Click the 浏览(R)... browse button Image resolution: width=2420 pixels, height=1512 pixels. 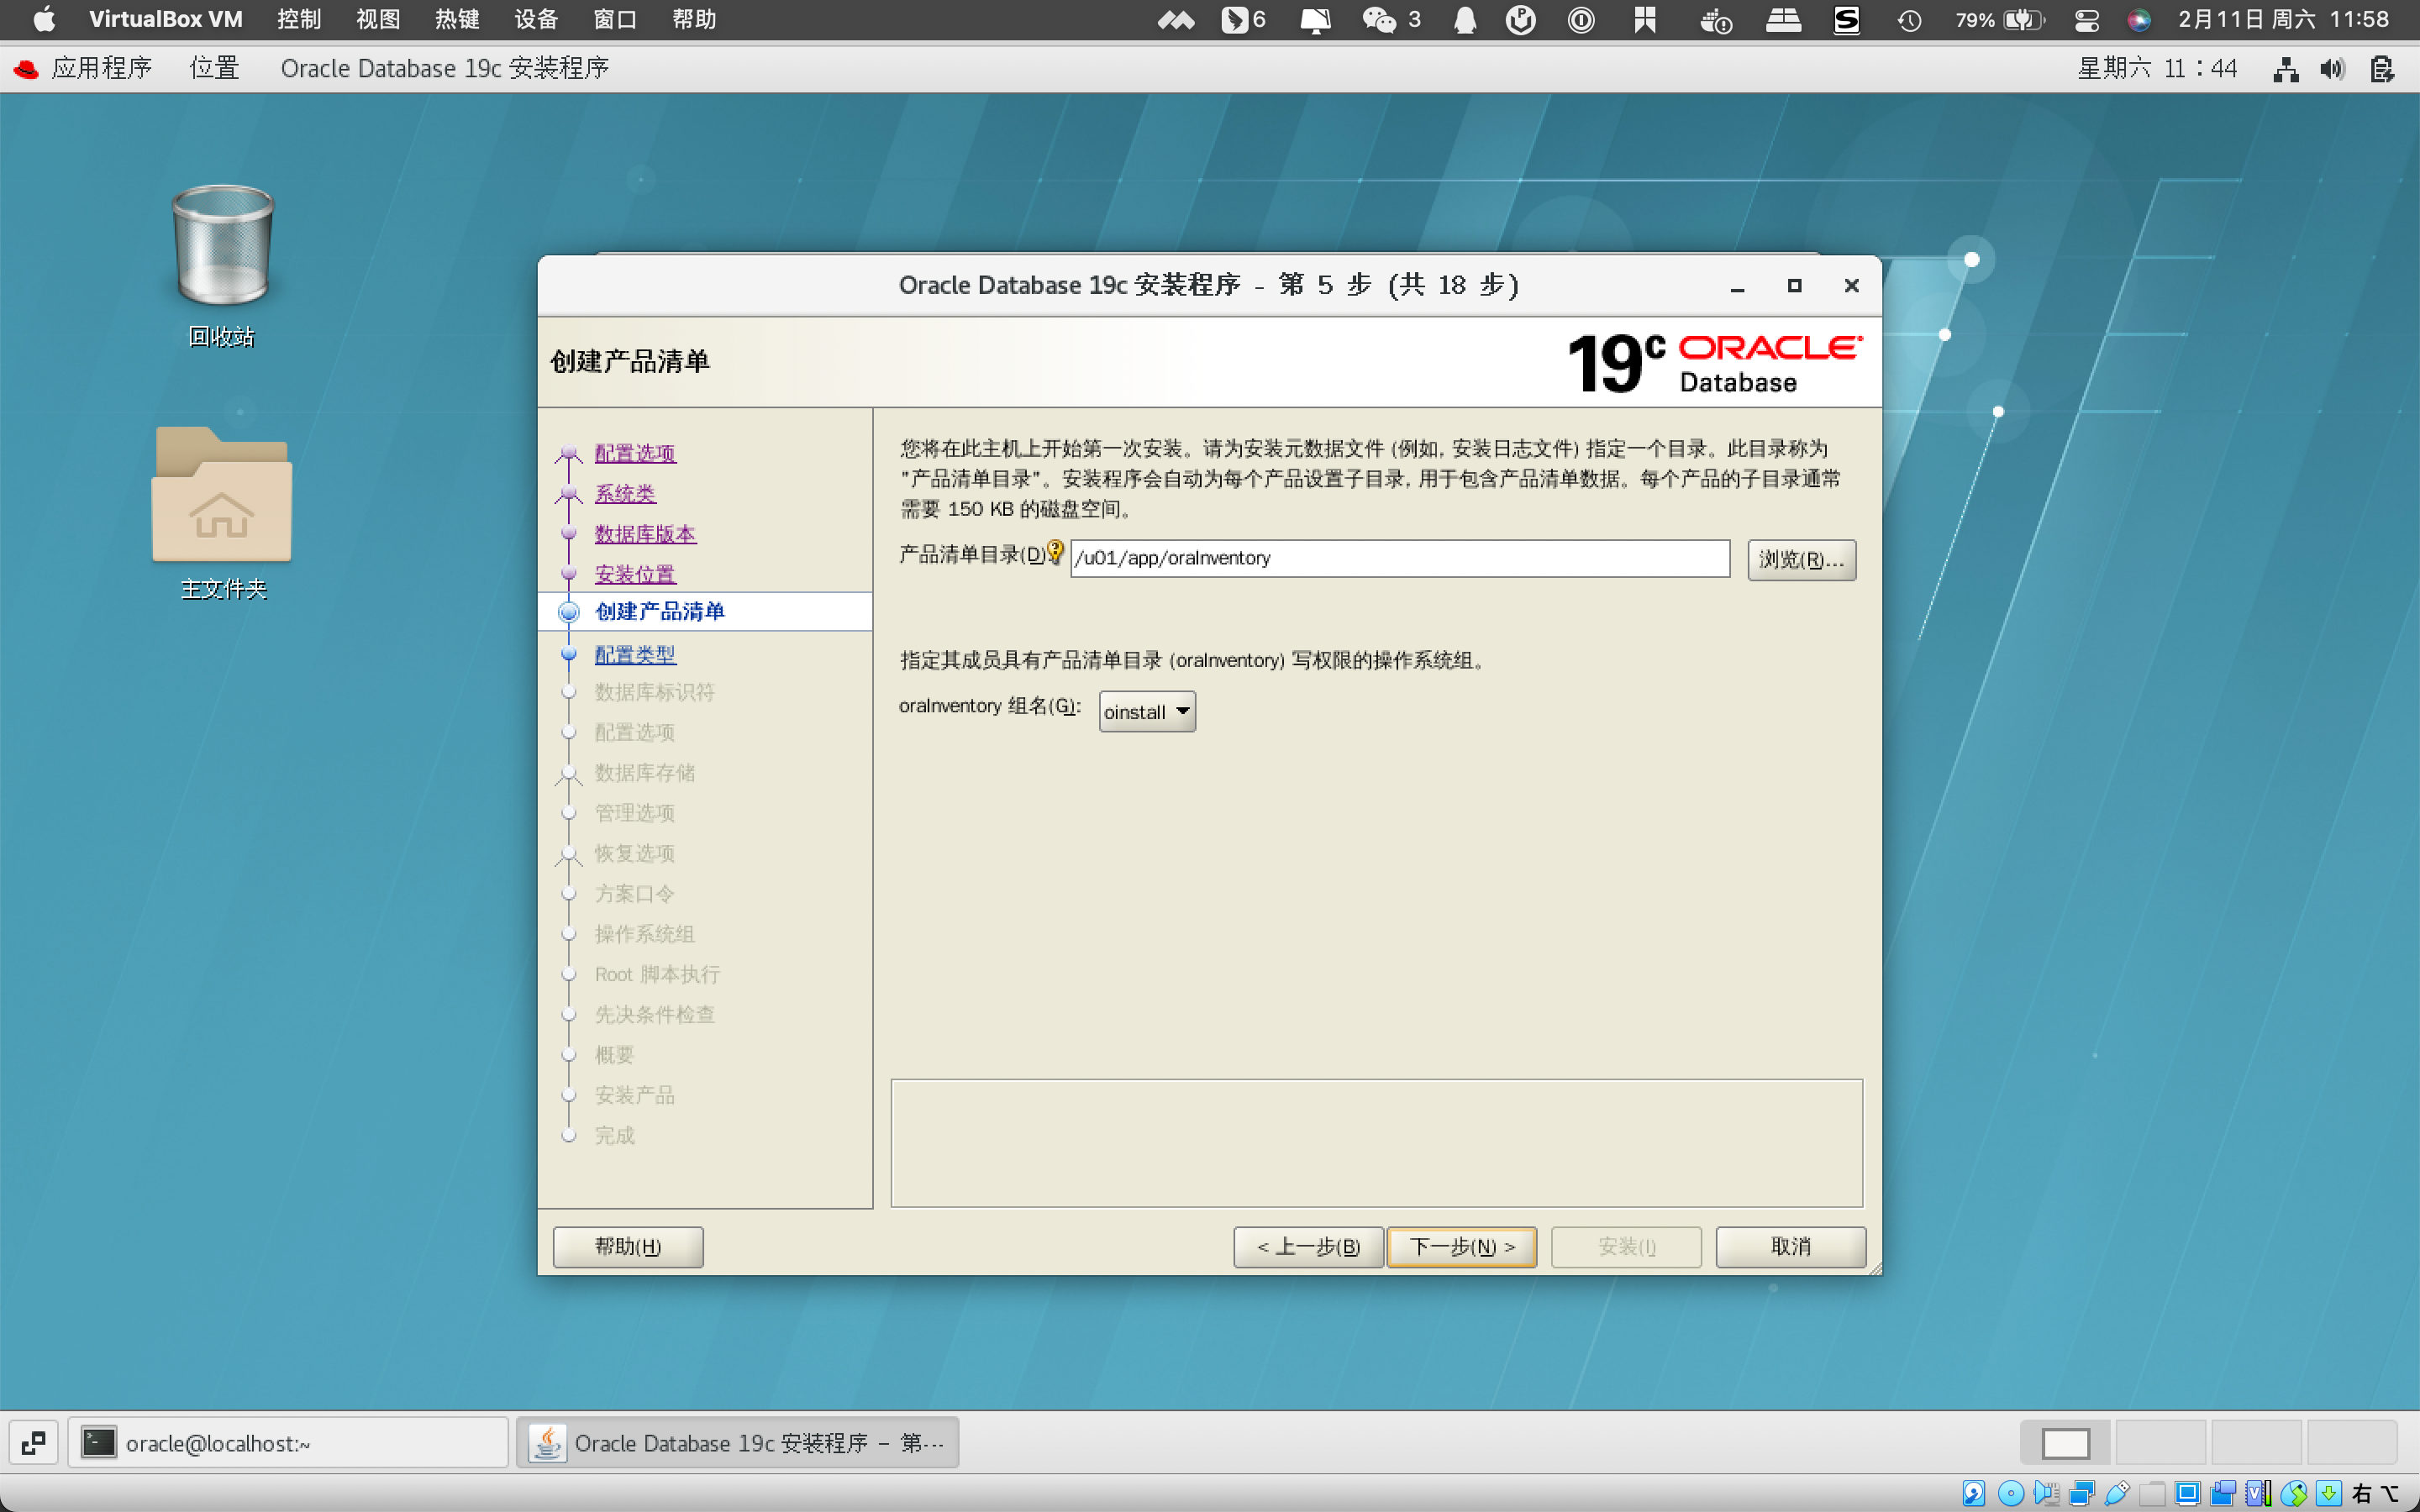[1802, 559]
